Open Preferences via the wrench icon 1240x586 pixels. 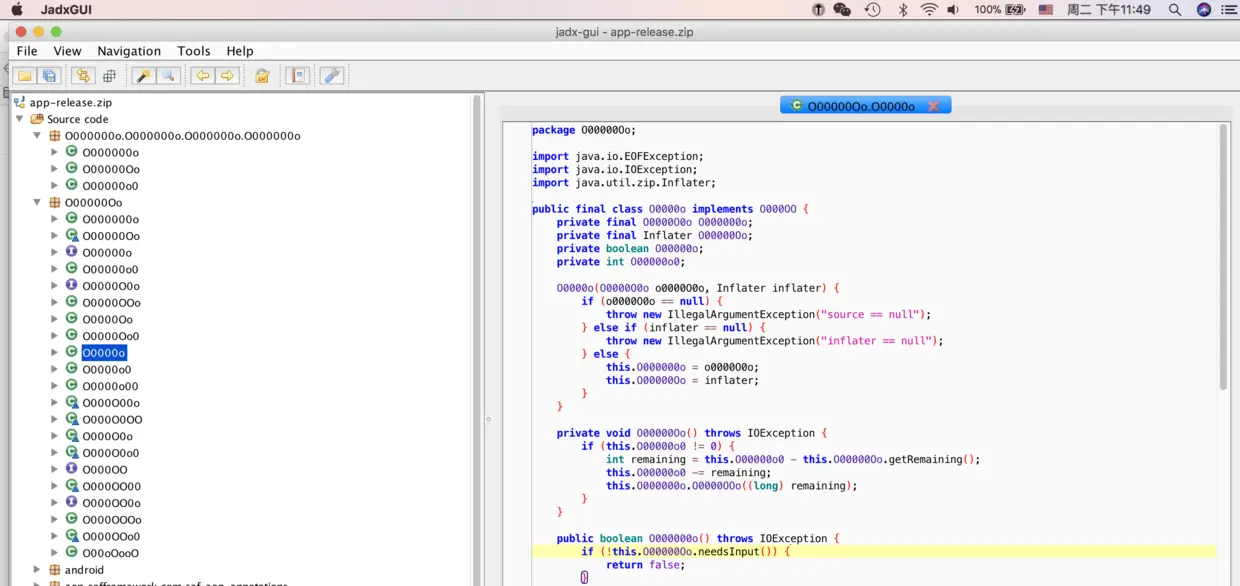coord(331,76)
